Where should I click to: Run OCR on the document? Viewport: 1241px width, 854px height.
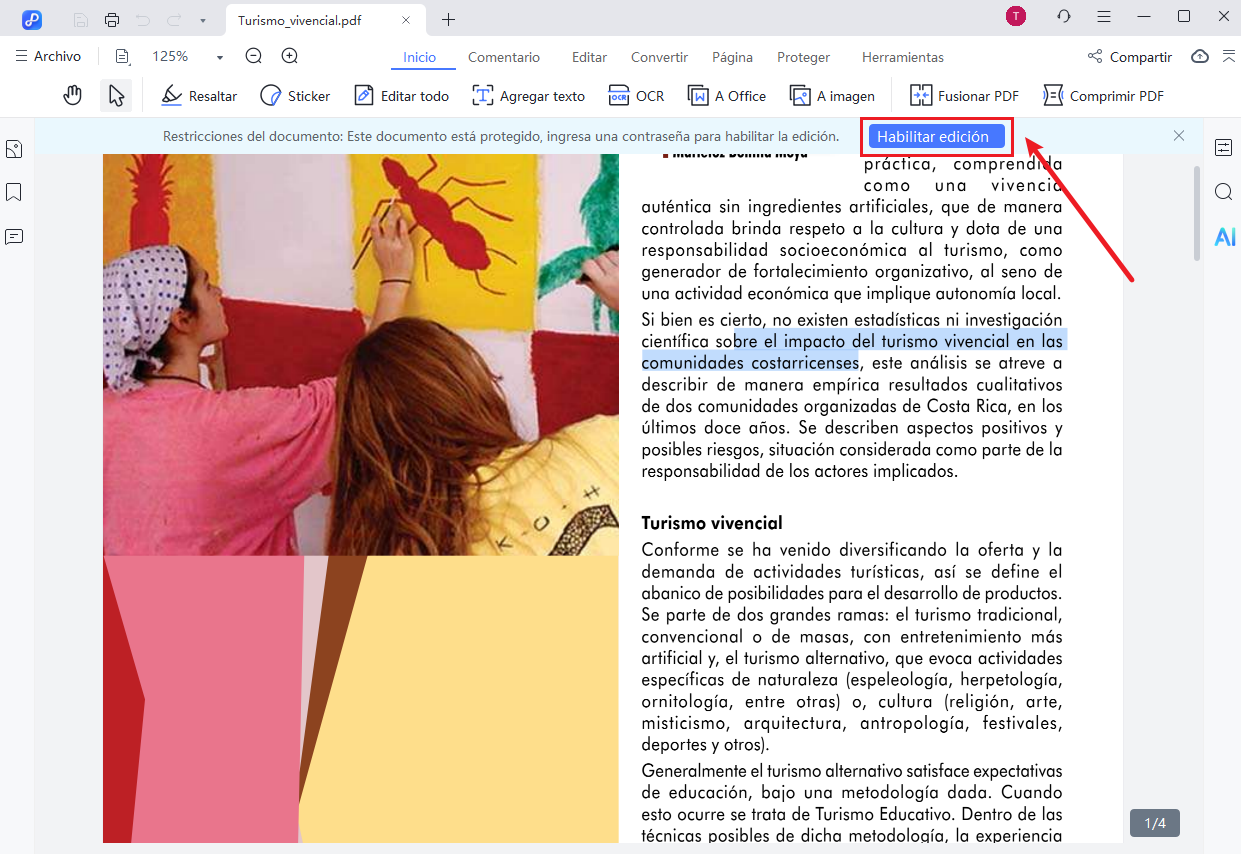[636, 95]
